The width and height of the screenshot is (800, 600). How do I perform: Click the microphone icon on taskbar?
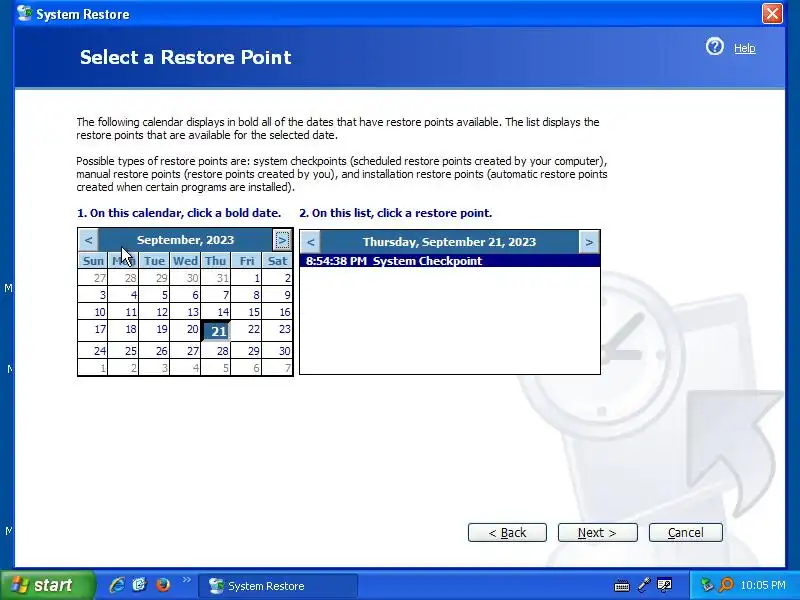[x=644, y=585]
